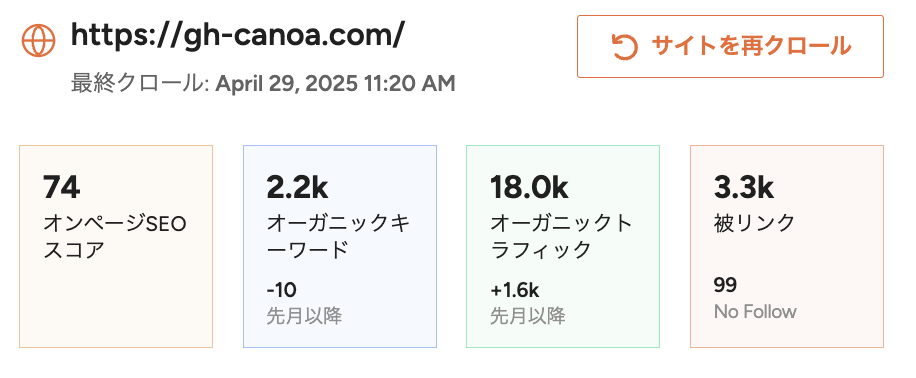This screenshot has width=916, height=378.
Task: Select the オーガニックキーワード card
Action: point(340,247)
